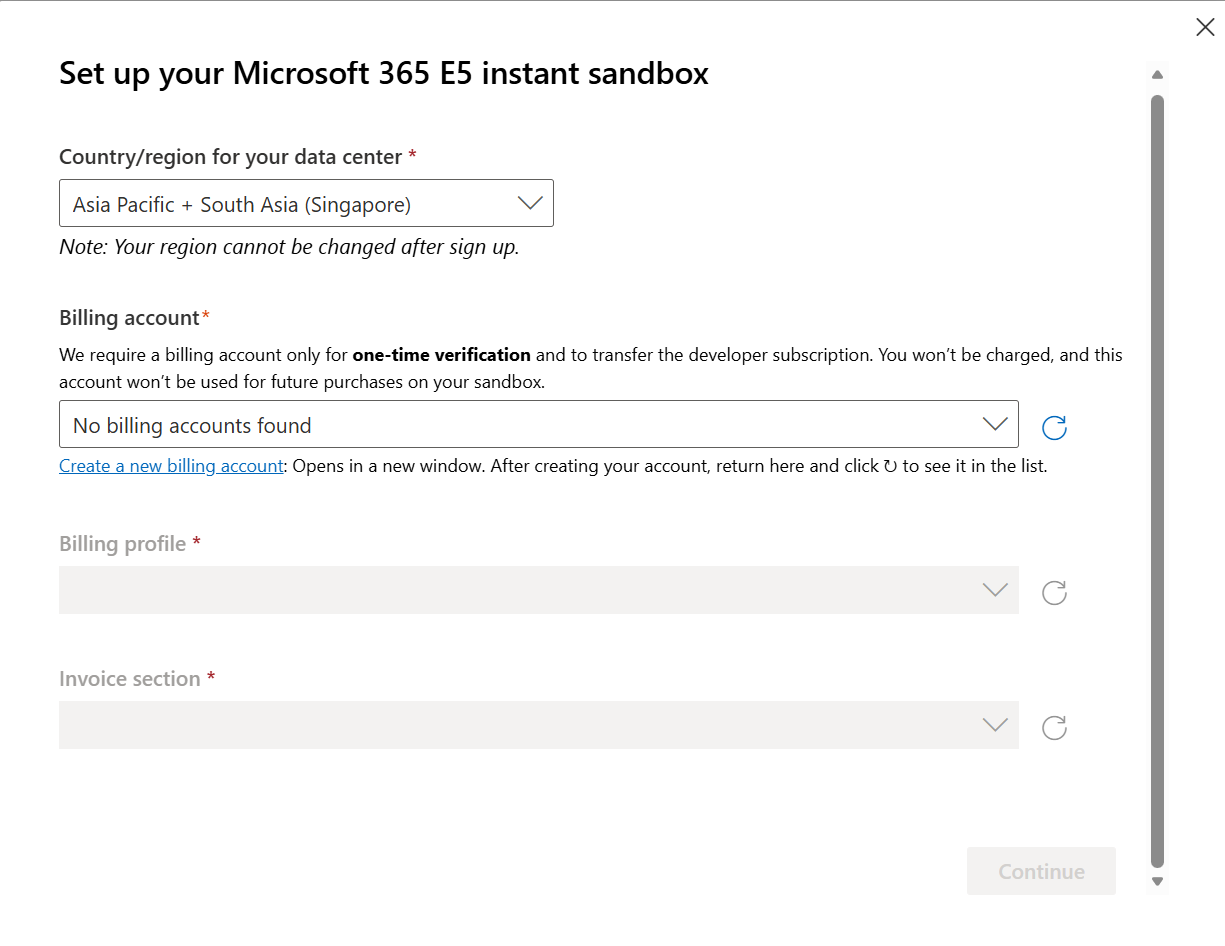Refresh the billing account list
Viewport: 1225px width, 946px height.
coord(1054,427)
